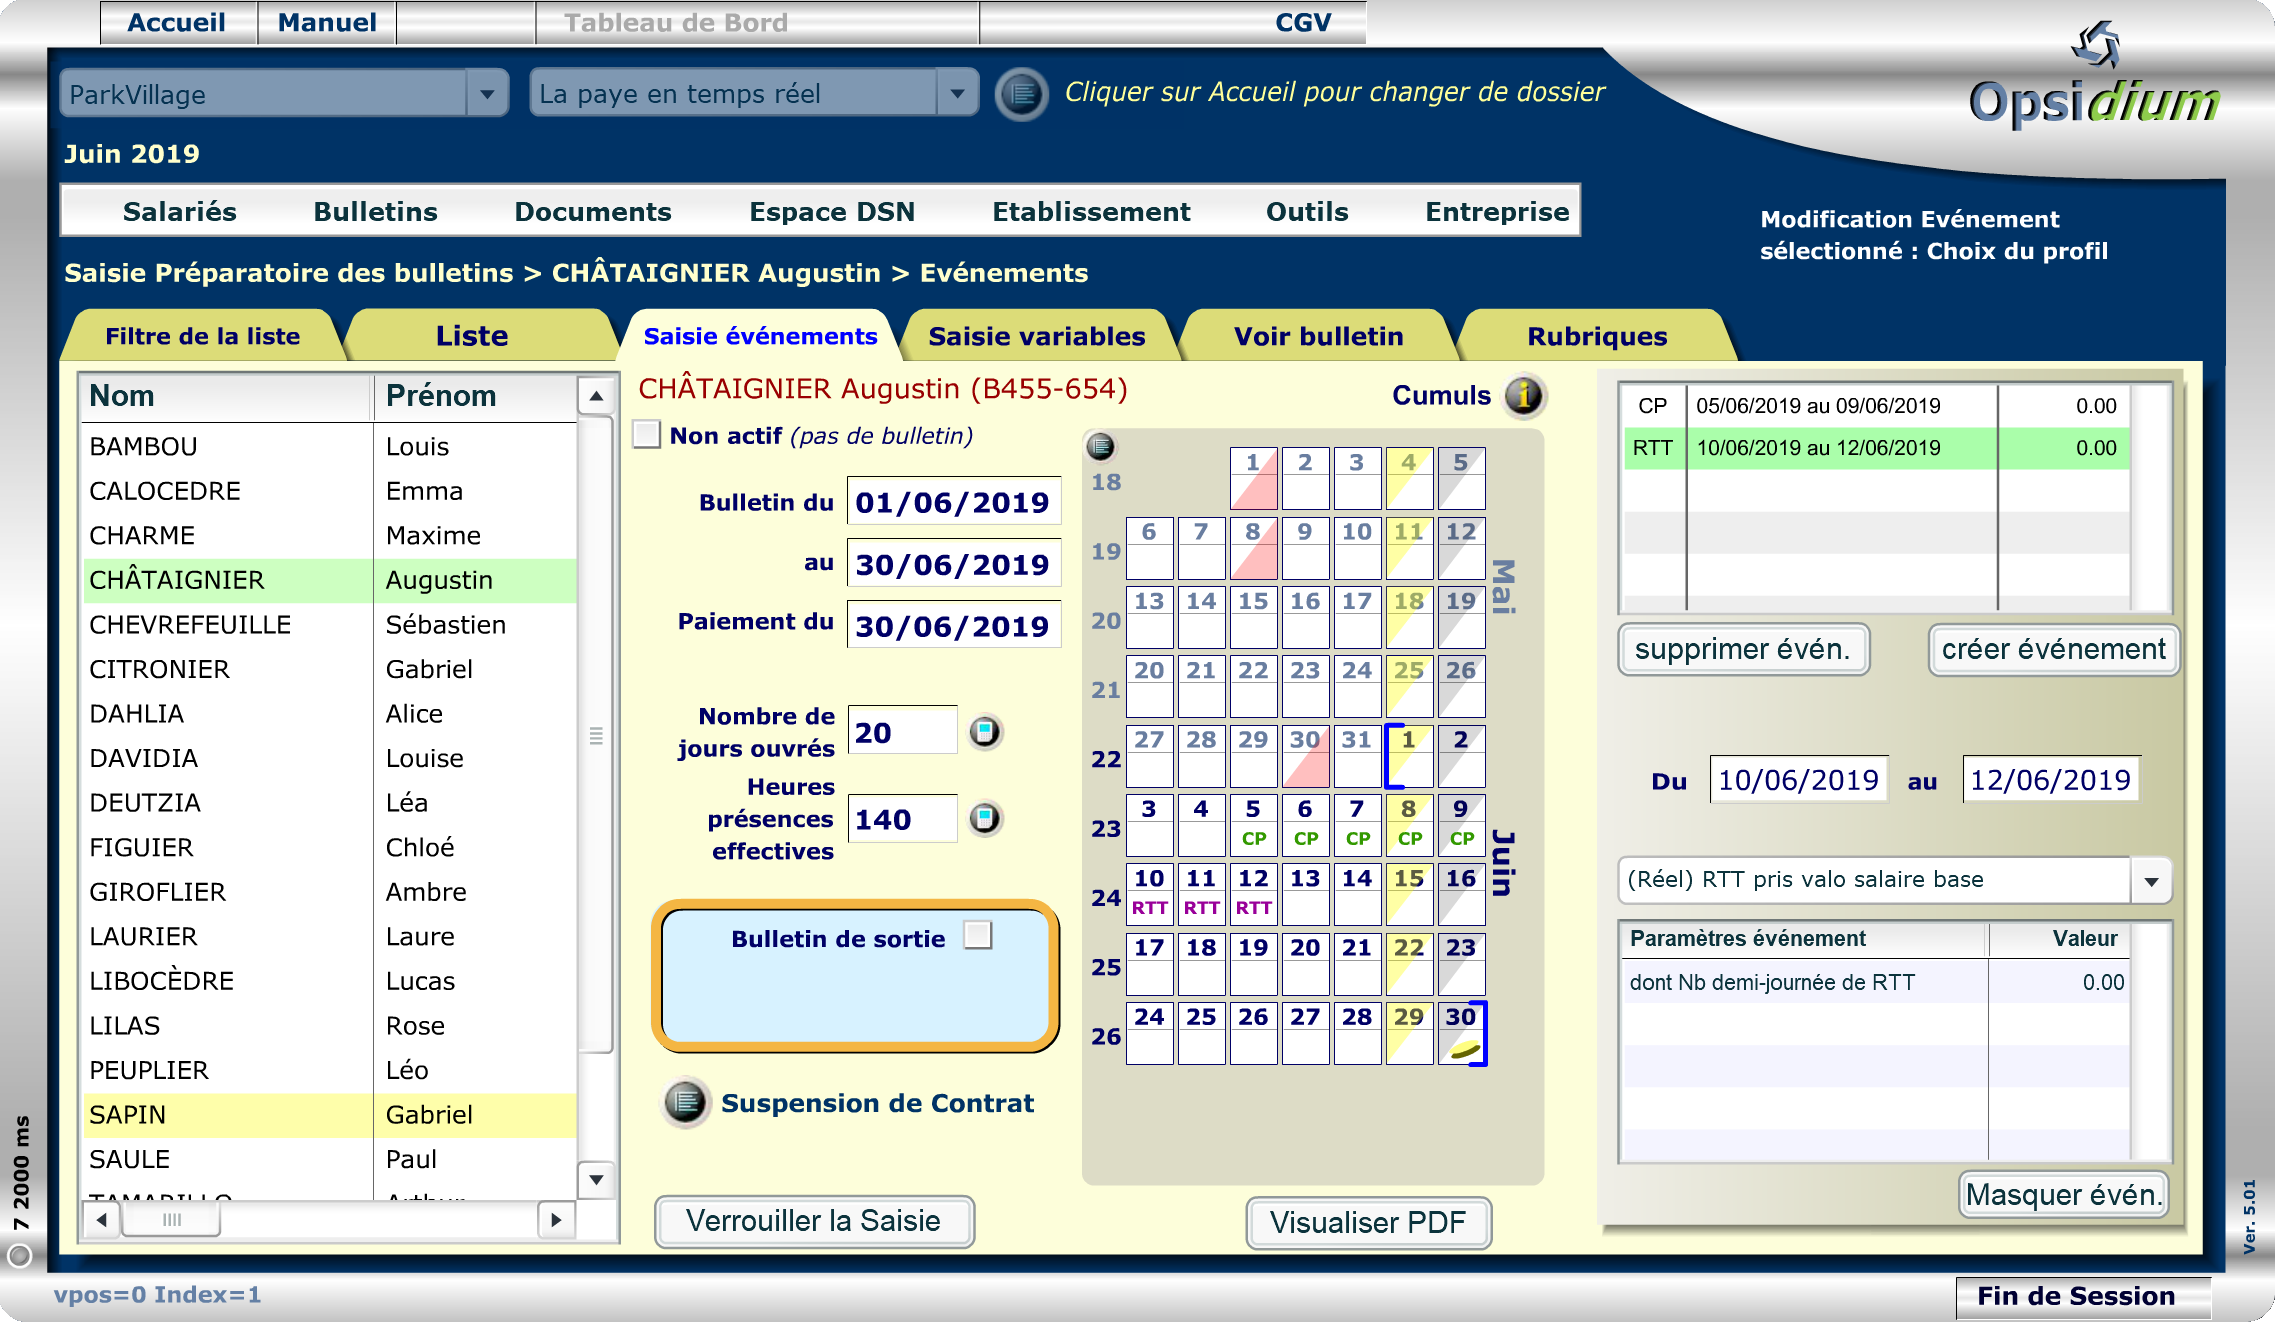Click the employee list horizontal scrollbar thumb
The image size is (2275, 1322).
(171, 1219)
